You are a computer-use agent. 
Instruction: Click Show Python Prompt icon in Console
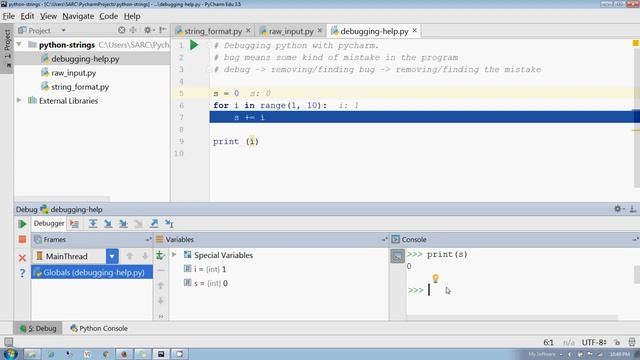(x=397, y=256)
